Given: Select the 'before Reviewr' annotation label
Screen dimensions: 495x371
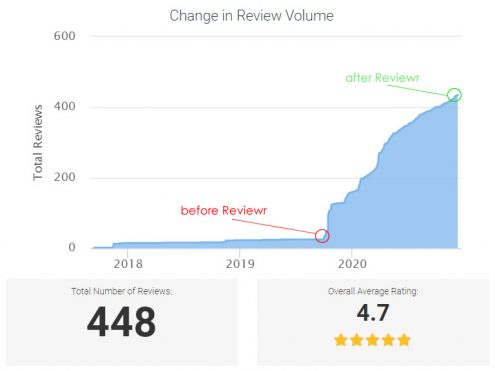Looking at the screenshot, I should pos(224,211).
